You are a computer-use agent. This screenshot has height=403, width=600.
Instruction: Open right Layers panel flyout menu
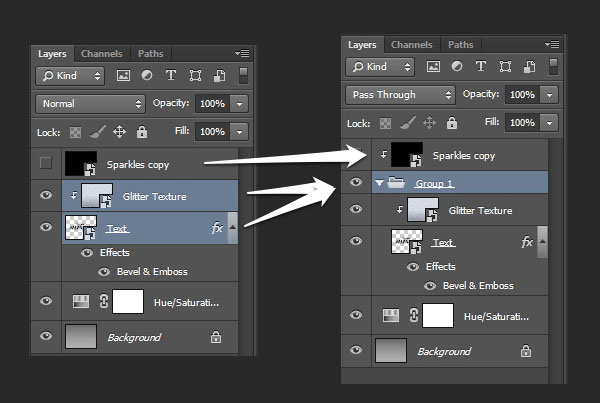(552, 44)
